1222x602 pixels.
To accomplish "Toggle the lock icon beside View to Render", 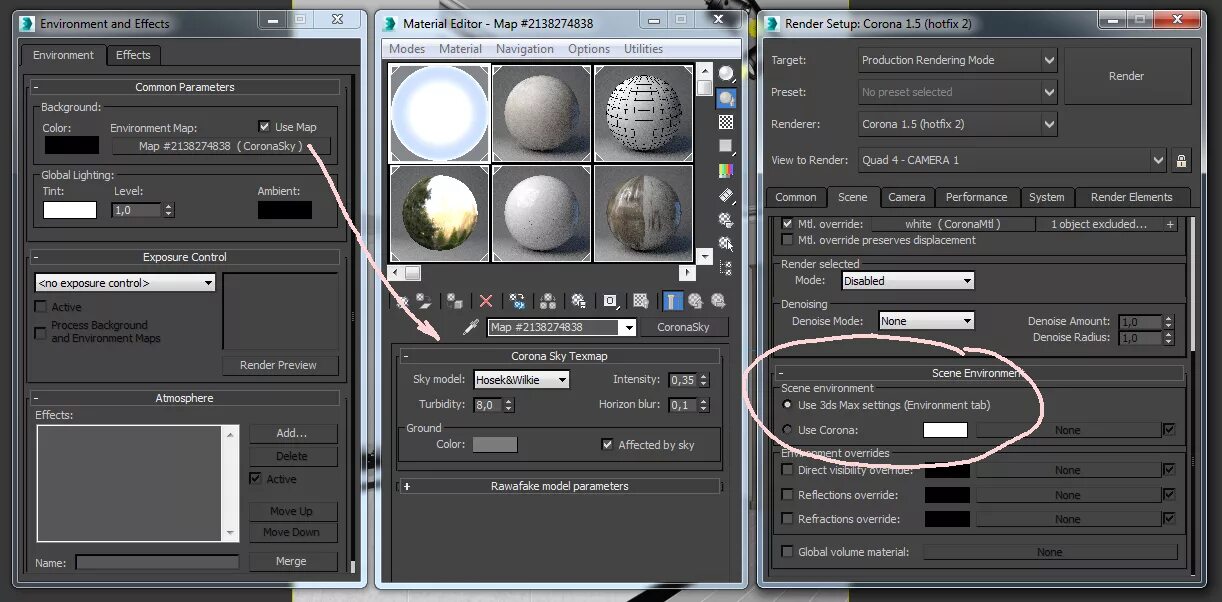I will (1181, 160).
